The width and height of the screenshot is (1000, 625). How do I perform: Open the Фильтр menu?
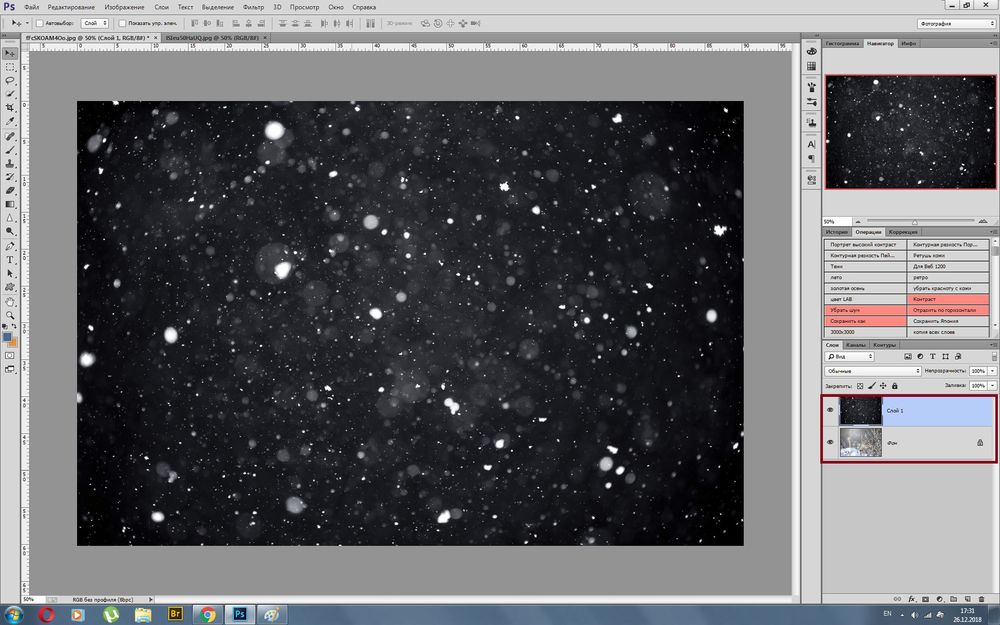click(253, 7)
